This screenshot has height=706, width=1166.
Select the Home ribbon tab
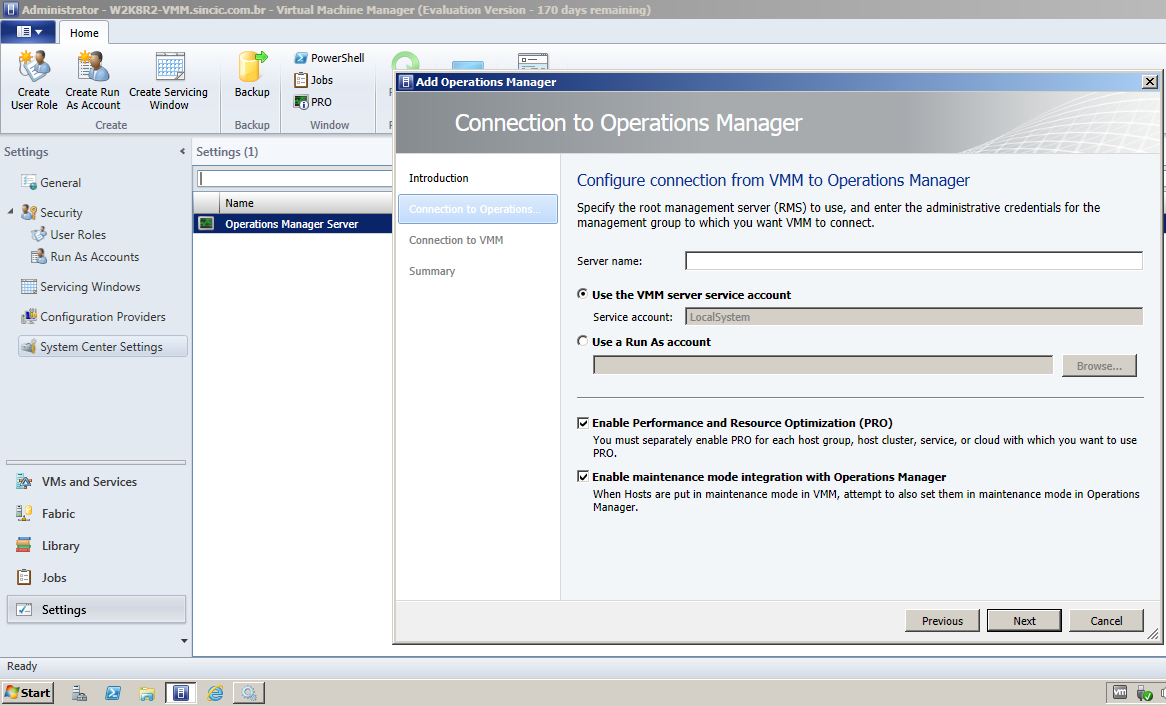pos(84,33)
